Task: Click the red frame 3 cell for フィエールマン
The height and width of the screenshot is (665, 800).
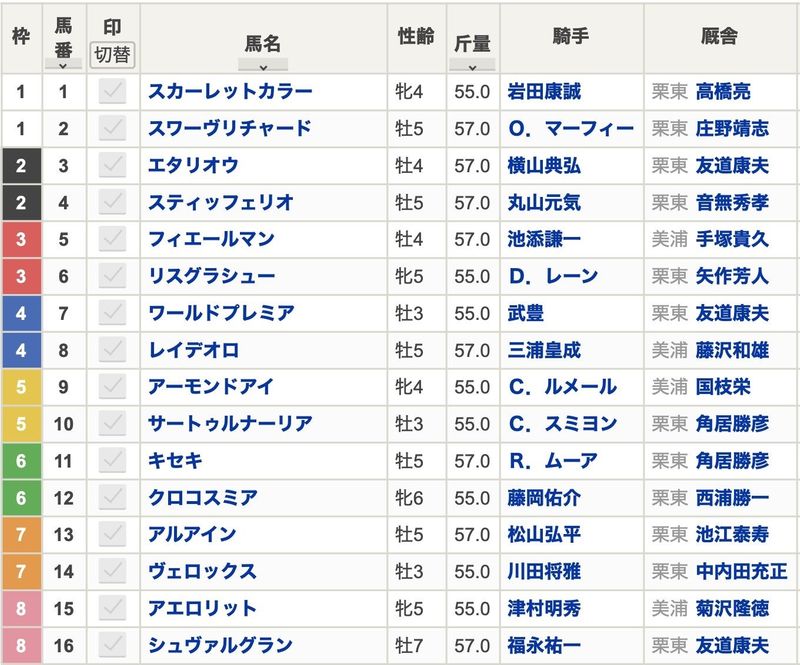Action: pos(21,239)
